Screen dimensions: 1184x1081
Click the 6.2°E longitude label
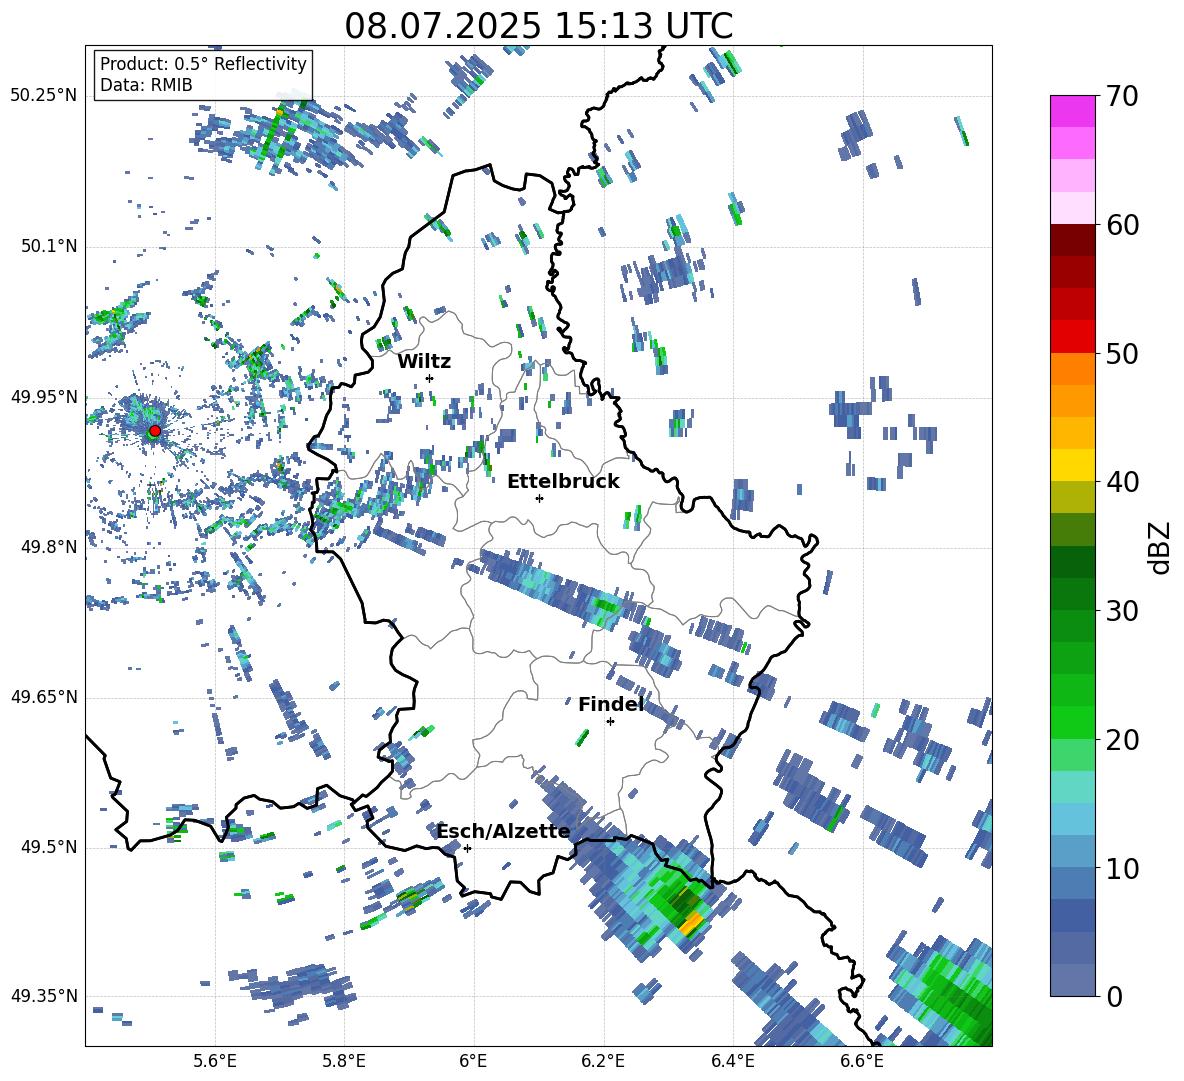pyautogui.click(x=603, y=1061)
